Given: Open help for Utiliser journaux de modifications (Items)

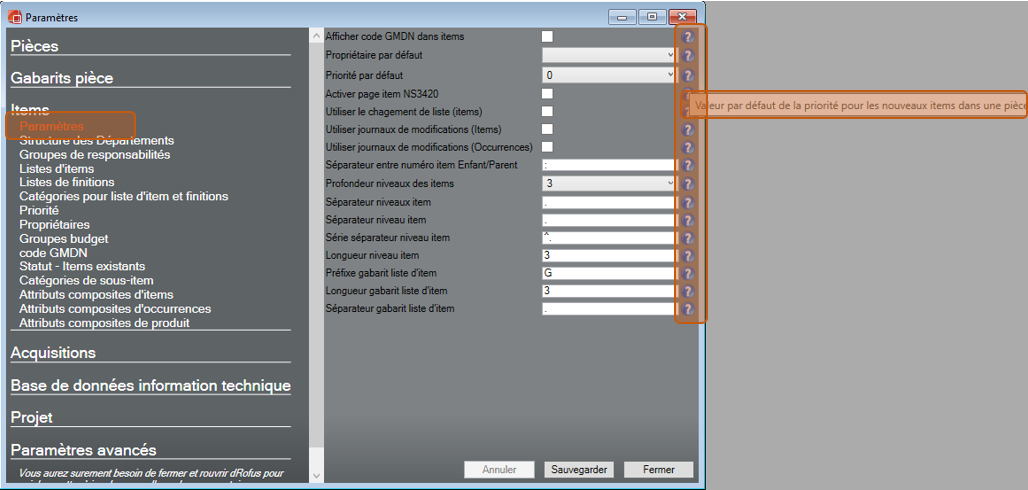Looking at the screenshot, I should click(688, 130).
